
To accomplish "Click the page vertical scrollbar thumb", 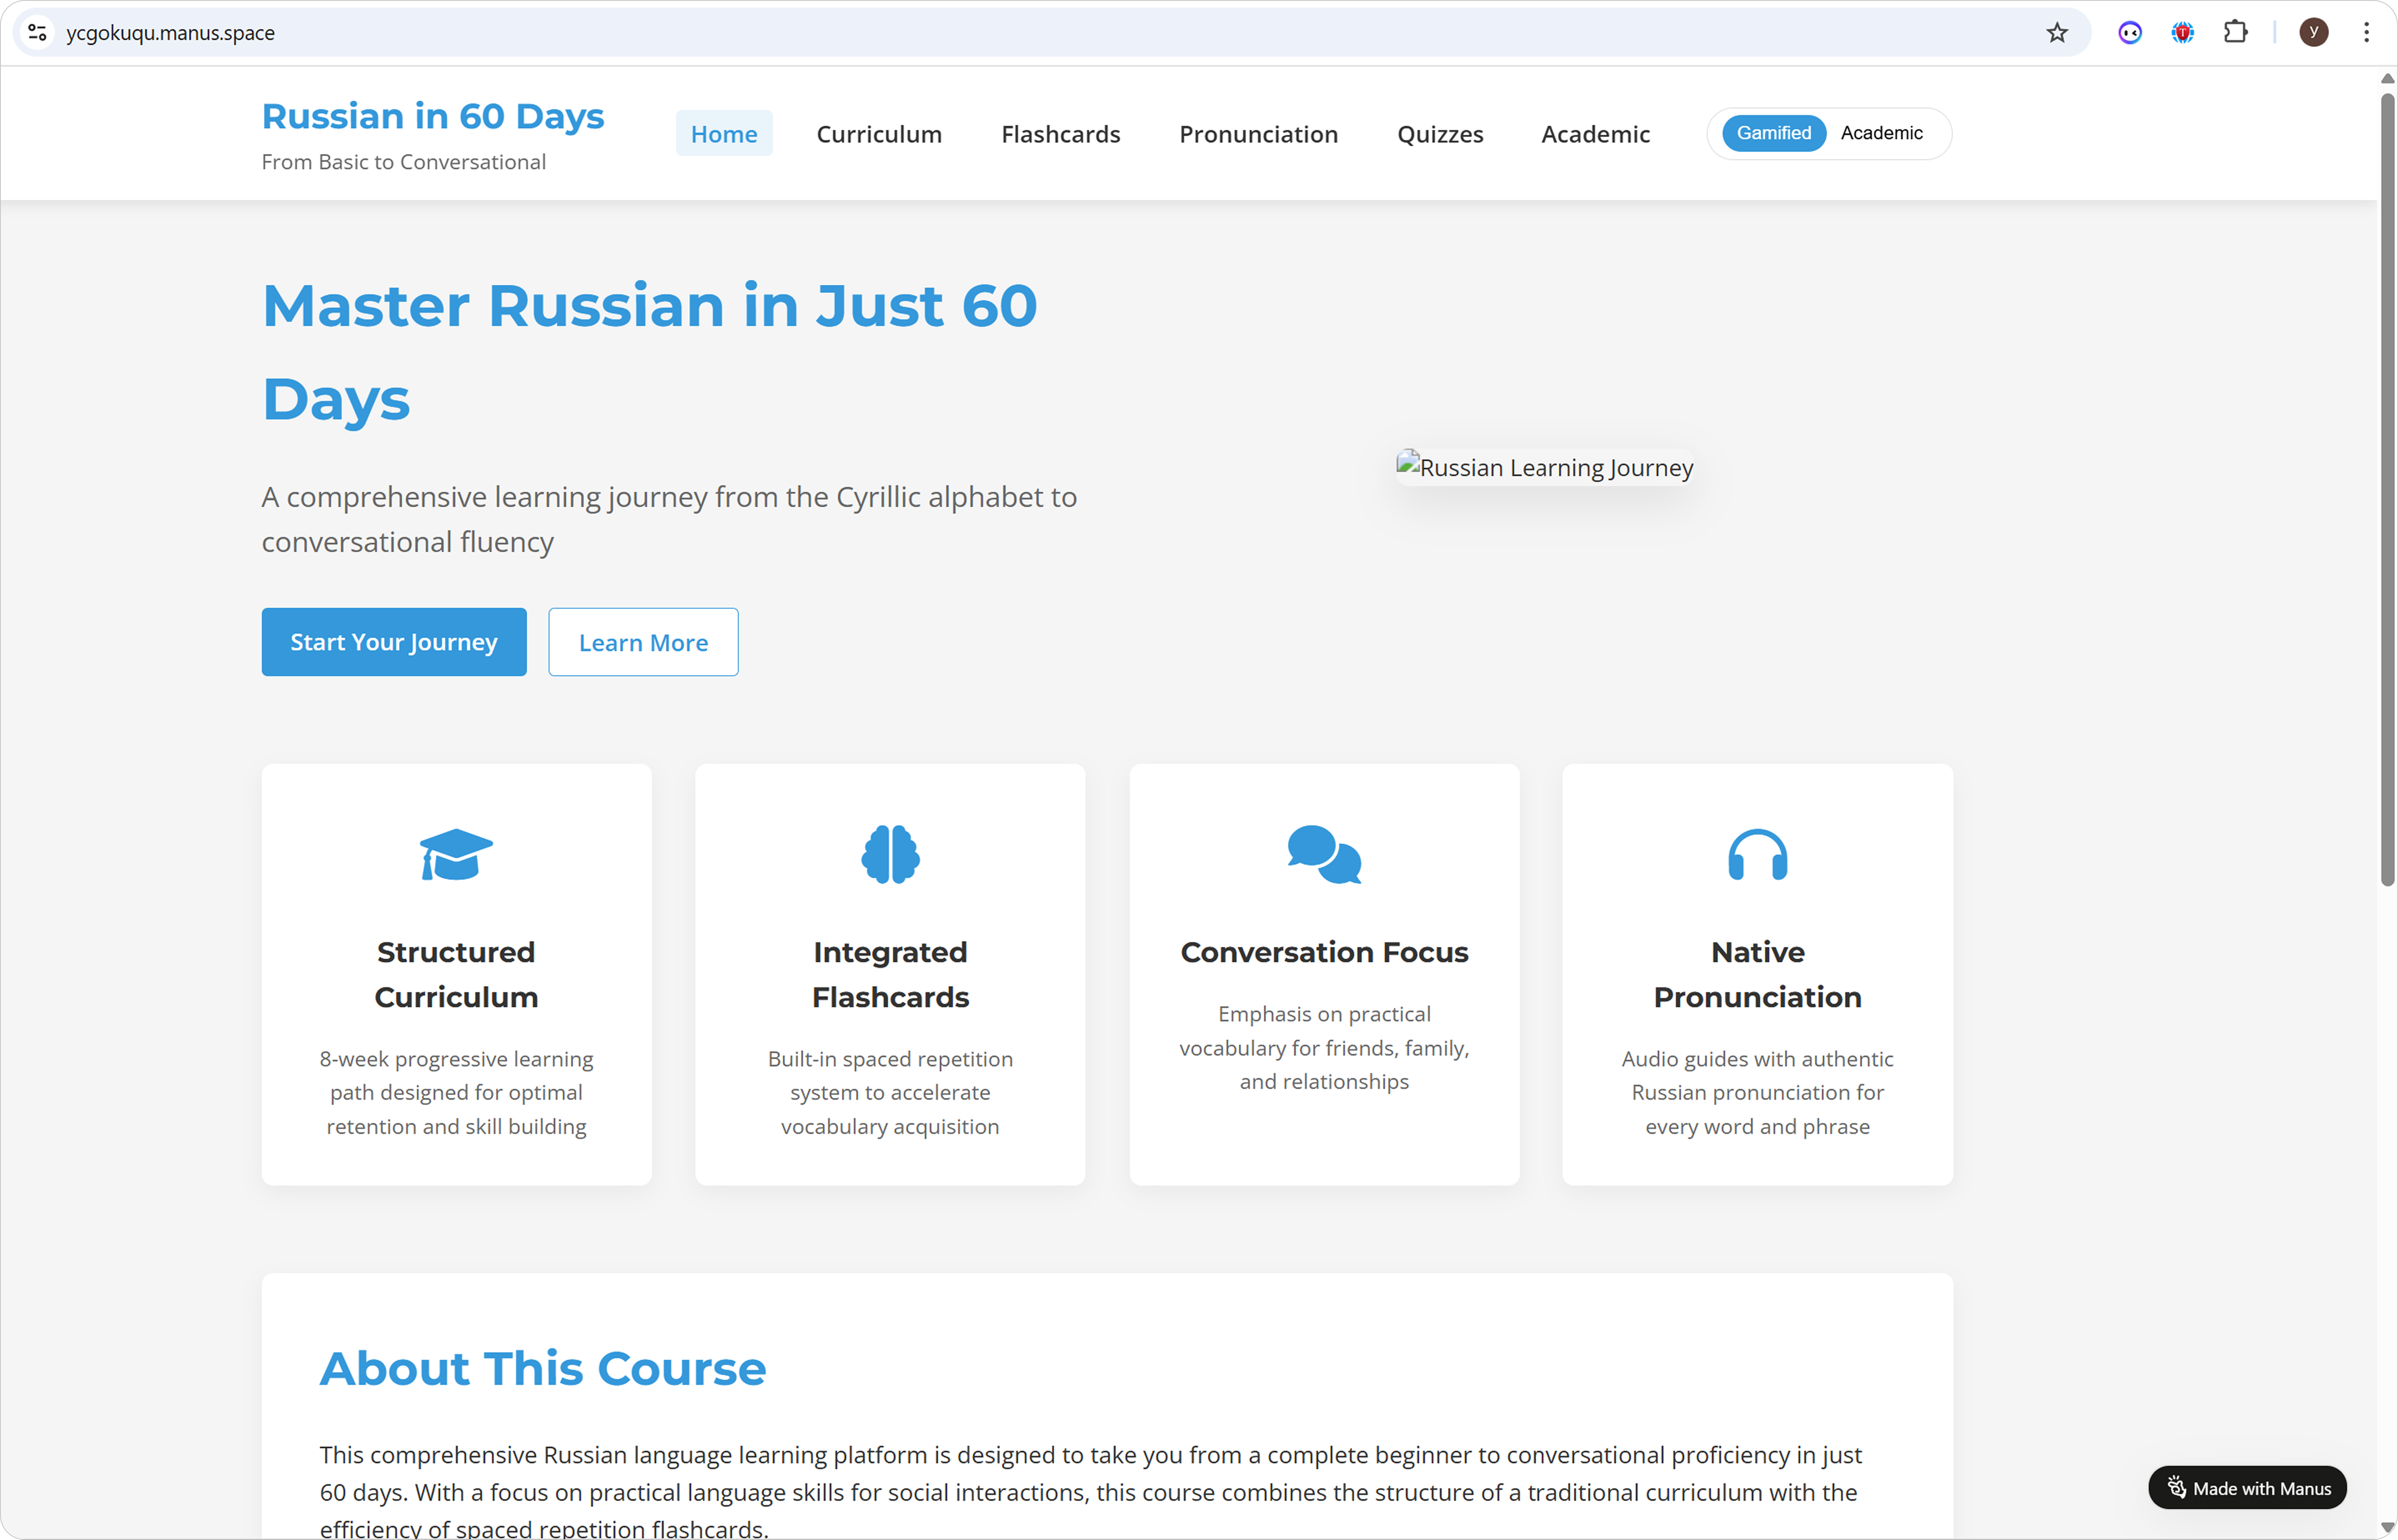I will click(x=2388, y=490).
